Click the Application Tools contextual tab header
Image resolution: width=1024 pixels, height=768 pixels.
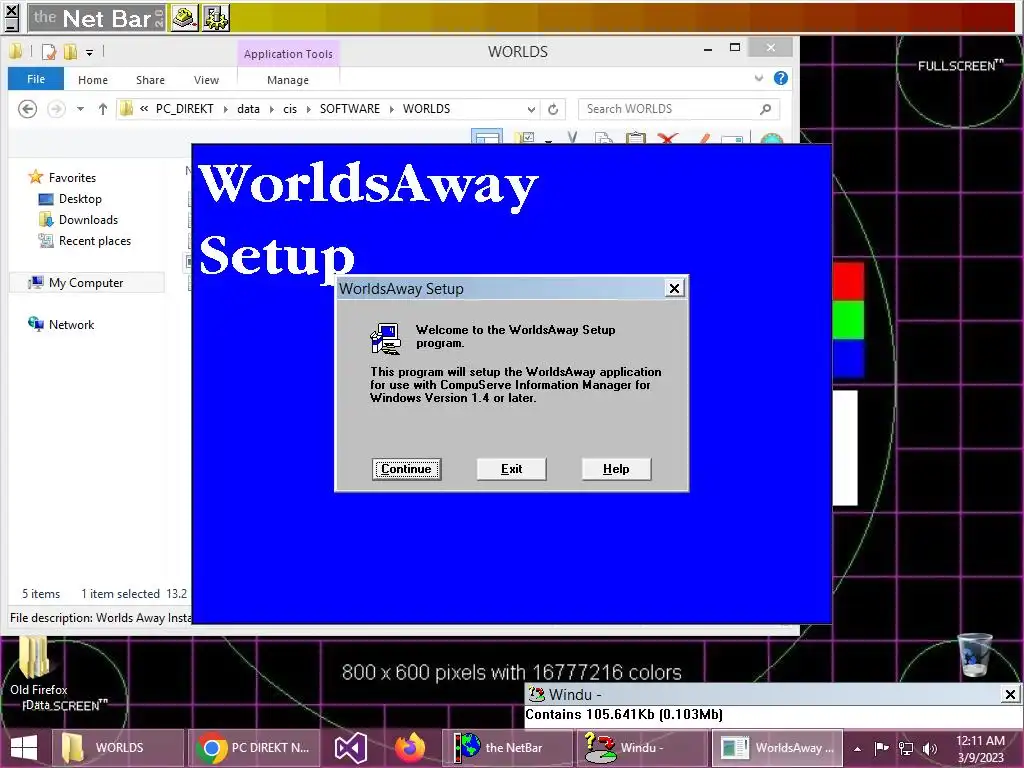click(x=288, y=54)
